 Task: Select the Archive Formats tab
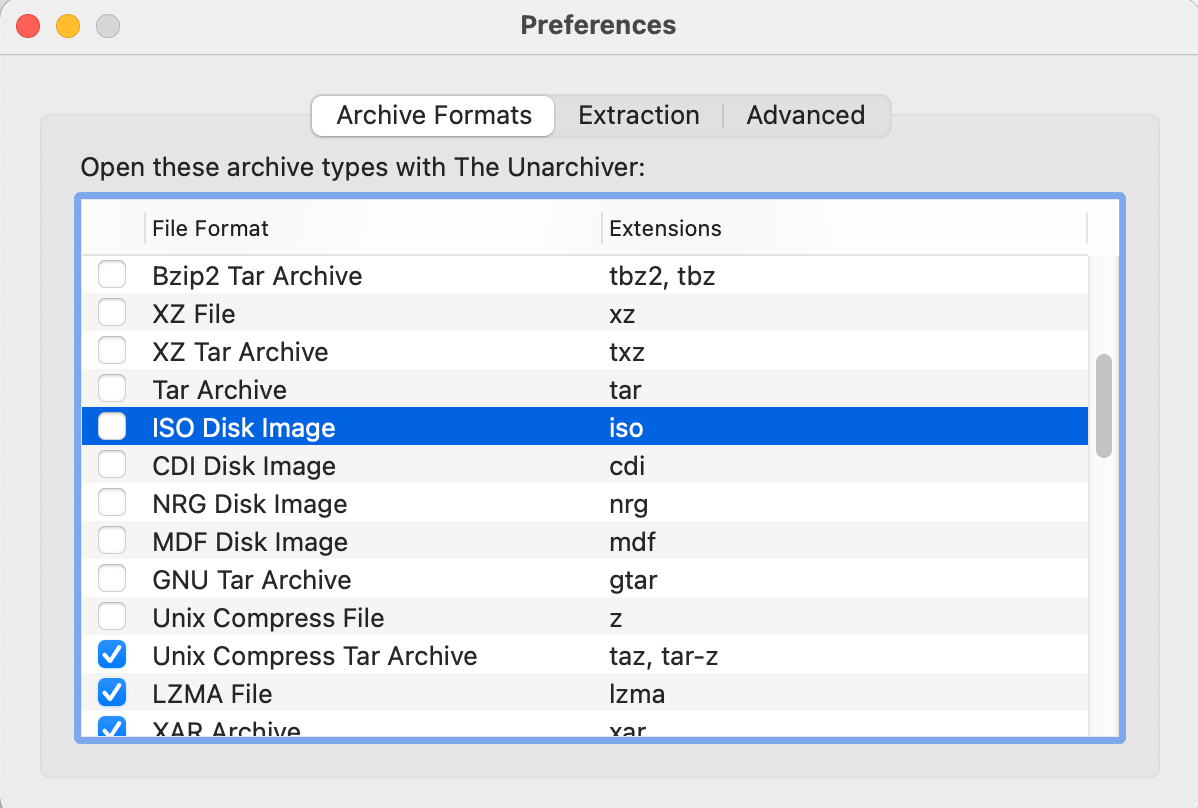click(x=432, y=115)
